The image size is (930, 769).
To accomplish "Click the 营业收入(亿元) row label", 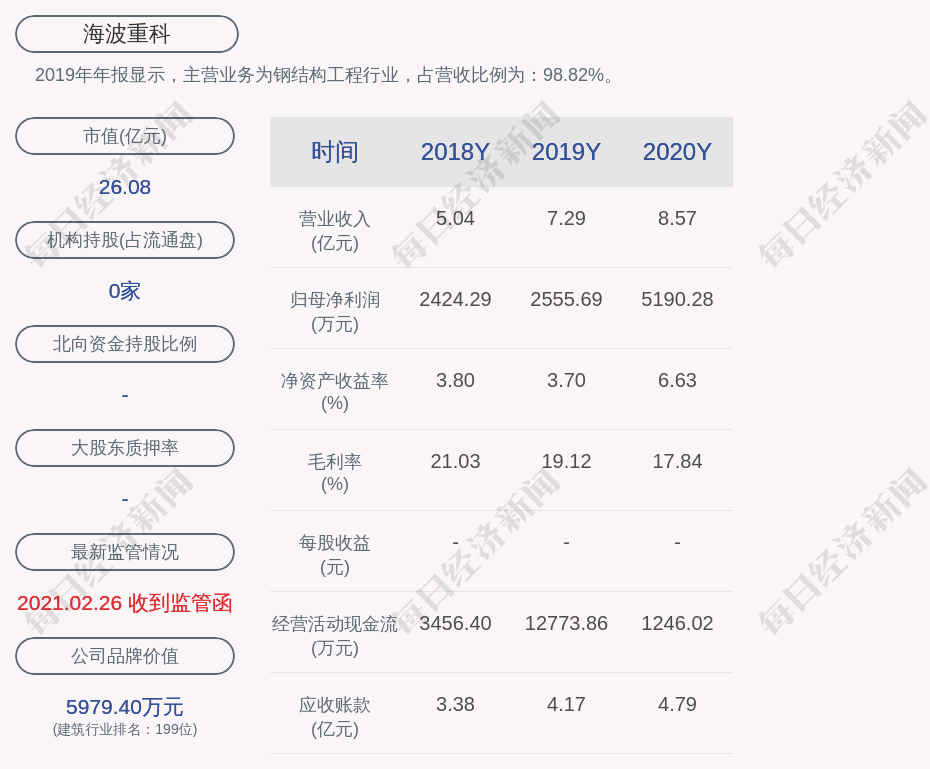I will pos(335,231).
